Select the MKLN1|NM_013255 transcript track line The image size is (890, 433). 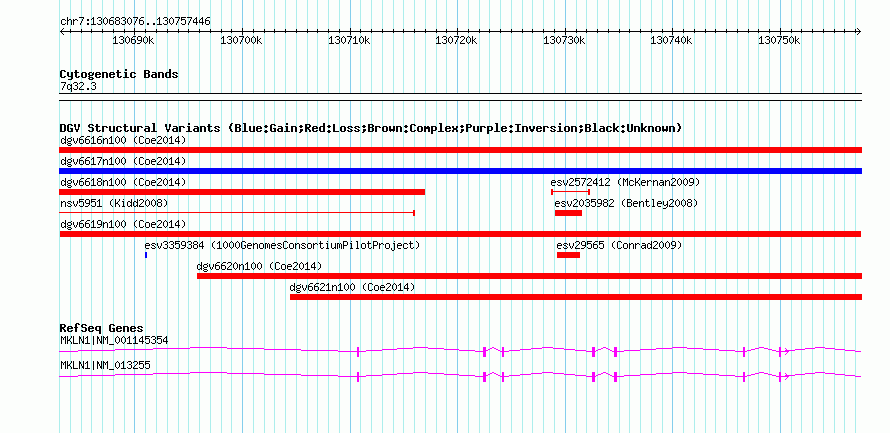(460, 376)
